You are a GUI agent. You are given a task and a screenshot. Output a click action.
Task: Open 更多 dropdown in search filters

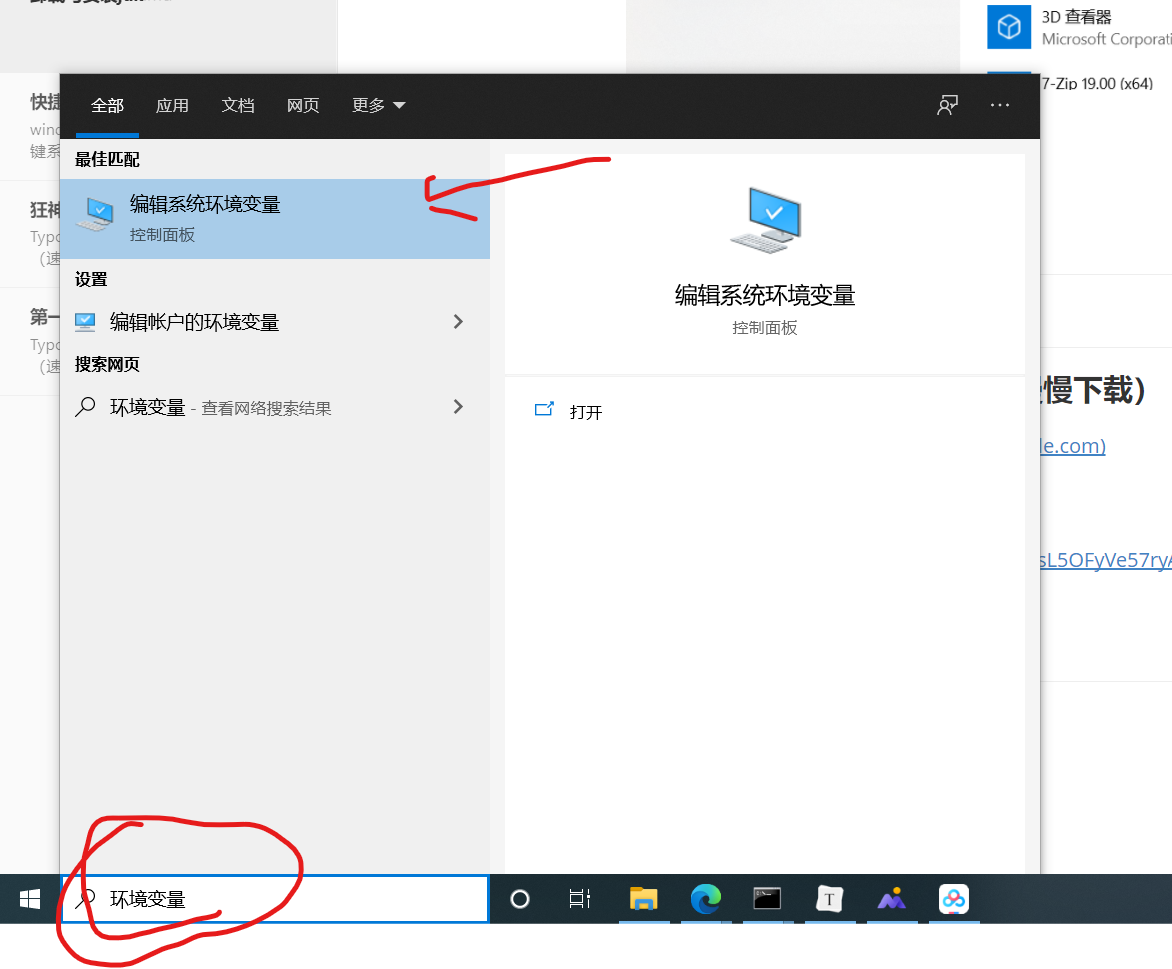click(378, 105)
